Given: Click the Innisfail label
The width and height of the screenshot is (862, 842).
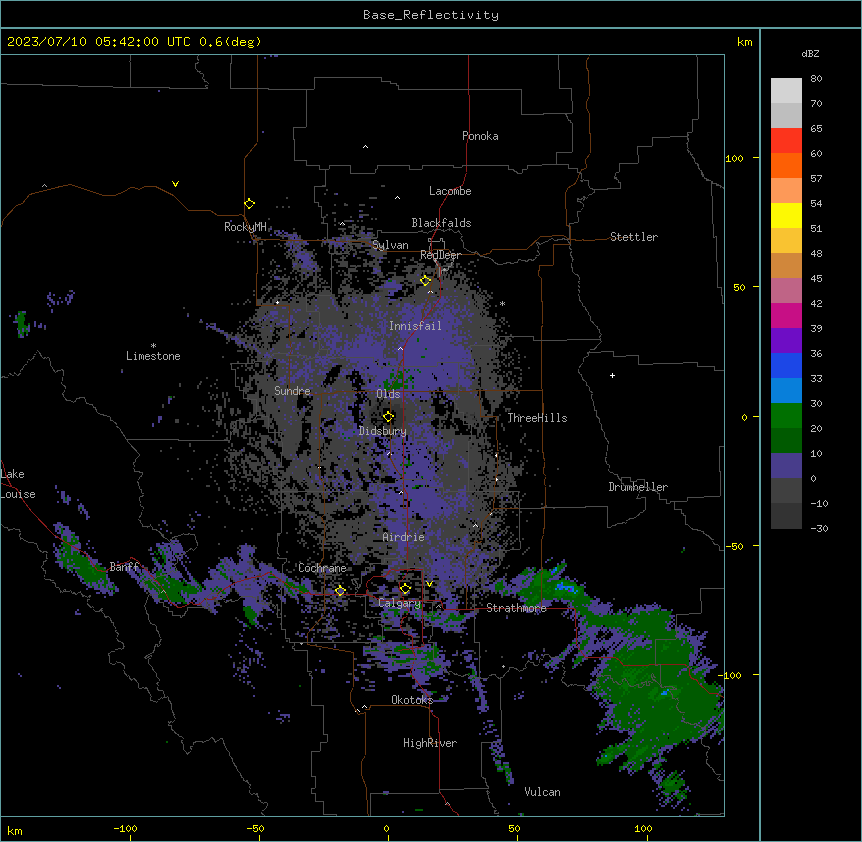Looking at the screenshot, I should click(415, 326).
